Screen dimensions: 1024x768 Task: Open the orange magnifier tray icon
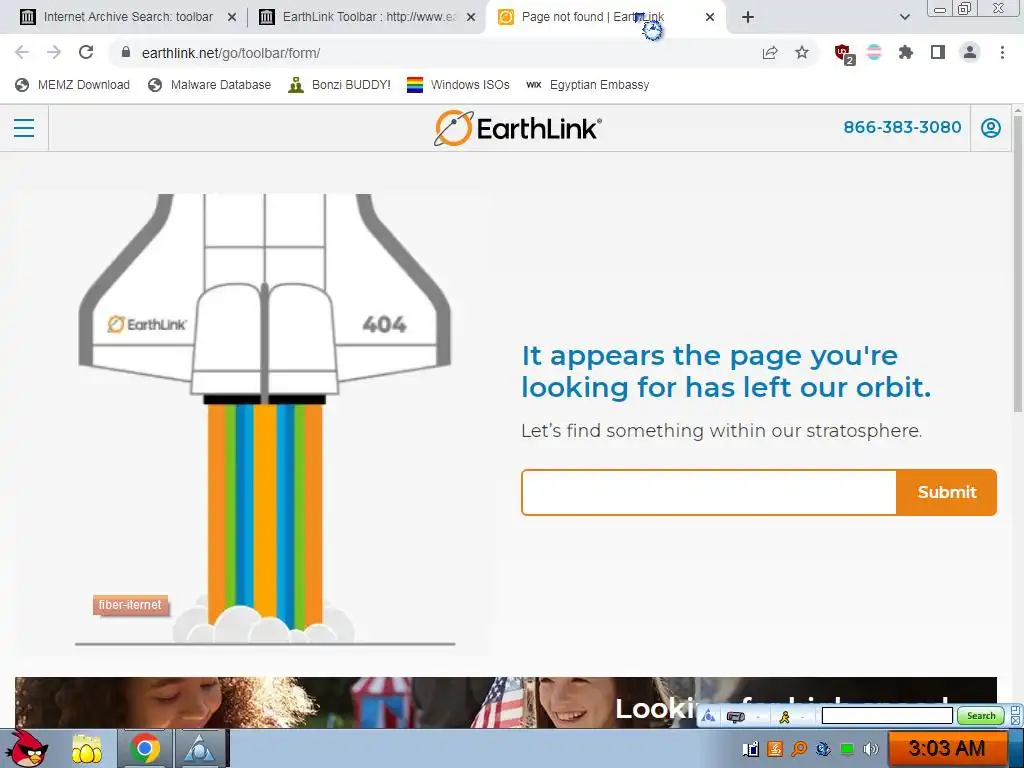(799, 748)
